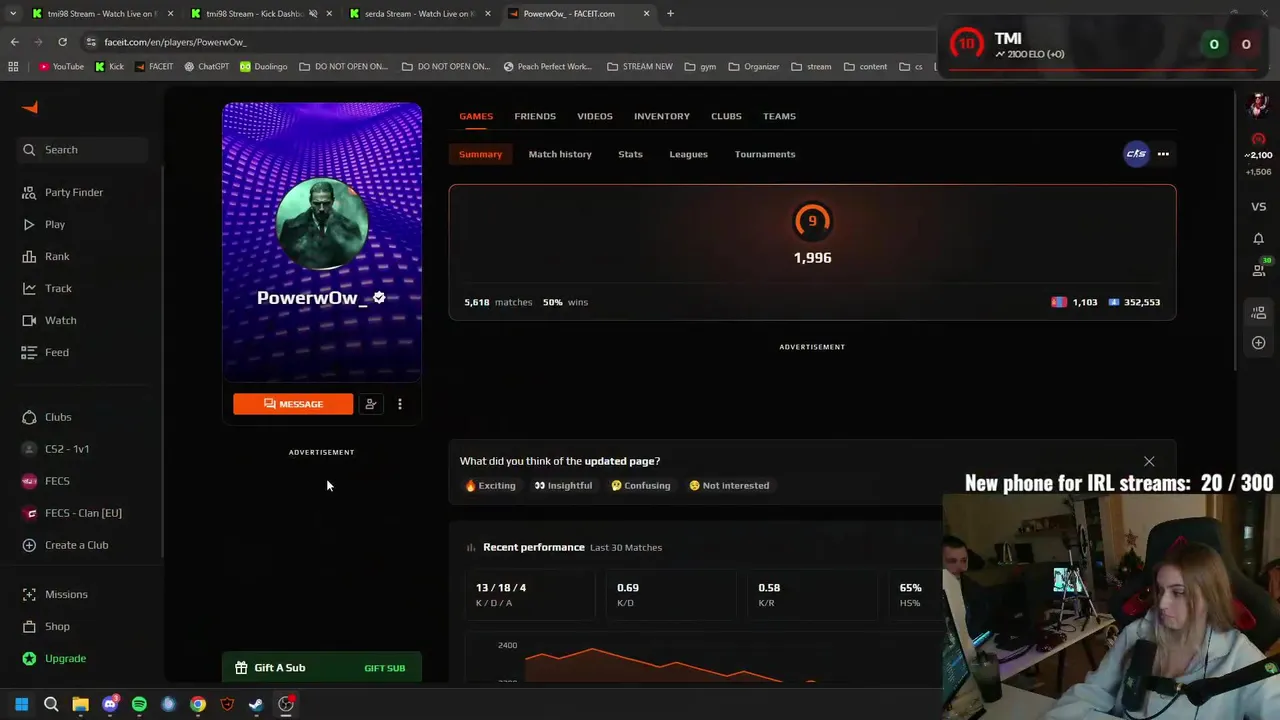This screenshot has width=1280, height=720.
Task: Open the Duolingo bookmark
Action: click(264, 67)
